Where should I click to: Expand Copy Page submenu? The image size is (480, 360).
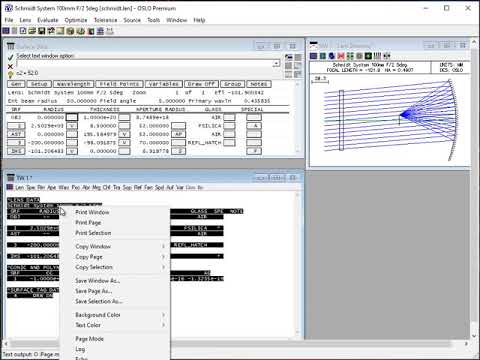tap(114, 257)
